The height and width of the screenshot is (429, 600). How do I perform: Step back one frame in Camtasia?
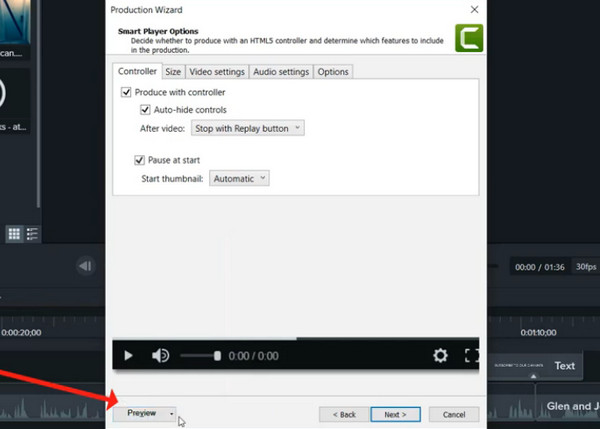85,266
